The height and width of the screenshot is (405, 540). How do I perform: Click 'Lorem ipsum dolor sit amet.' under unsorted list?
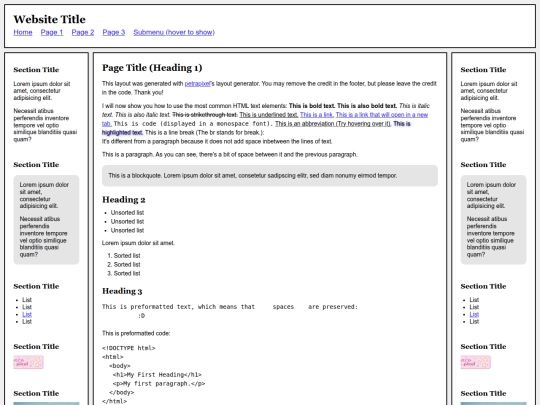pos(138,243)
